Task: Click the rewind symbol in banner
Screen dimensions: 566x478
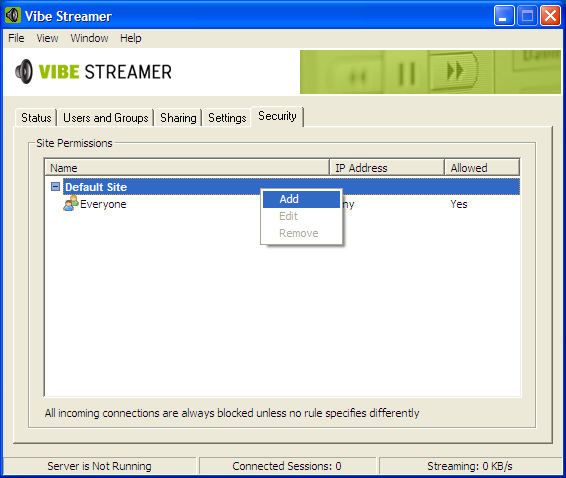Action: coord(358,76)
